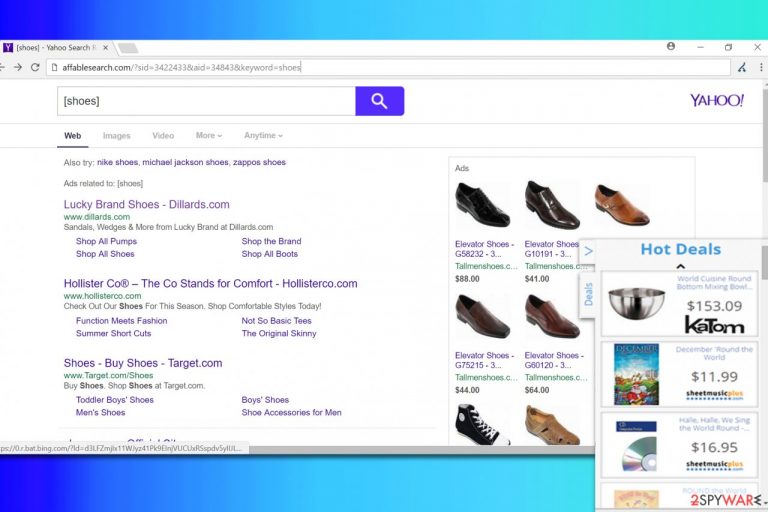Expand the More search options dropdown
Screen dimensions: 768x512
coord(209,136)
